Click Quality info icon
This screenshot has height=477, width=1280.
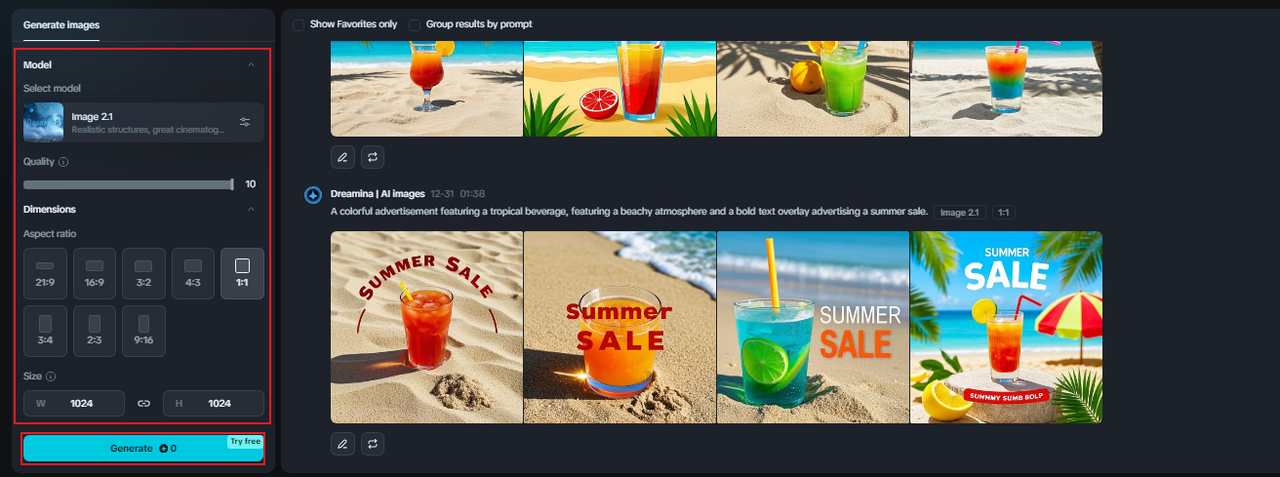coord(63,161)
